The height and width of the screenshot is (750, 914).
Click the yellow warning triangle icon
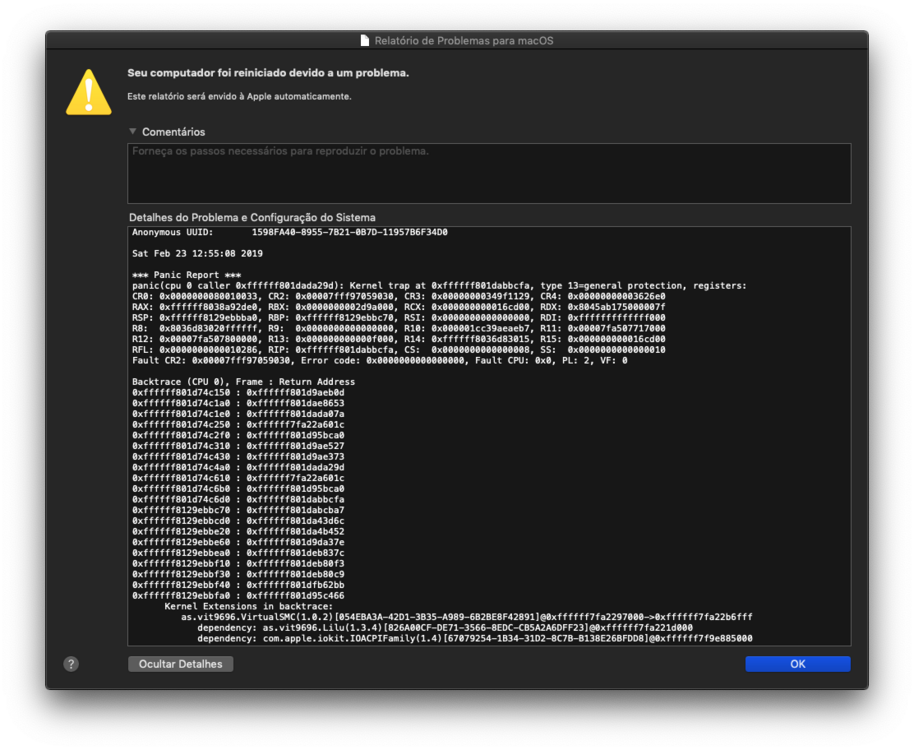[89, 92]
